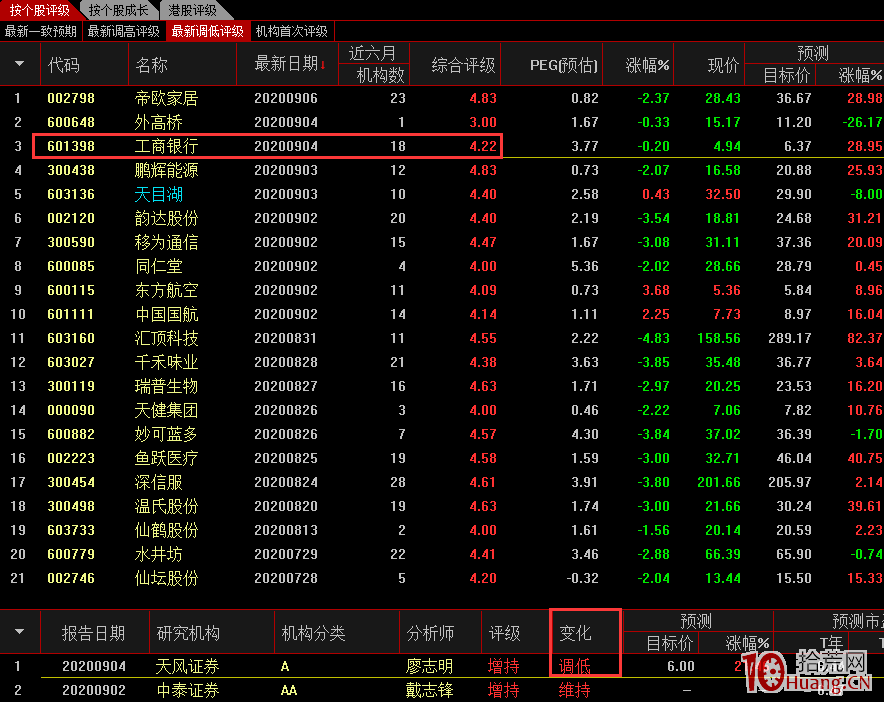Select stock row 同仁堂
This screenshot has width=884, height=702.
tap(442, 266)
